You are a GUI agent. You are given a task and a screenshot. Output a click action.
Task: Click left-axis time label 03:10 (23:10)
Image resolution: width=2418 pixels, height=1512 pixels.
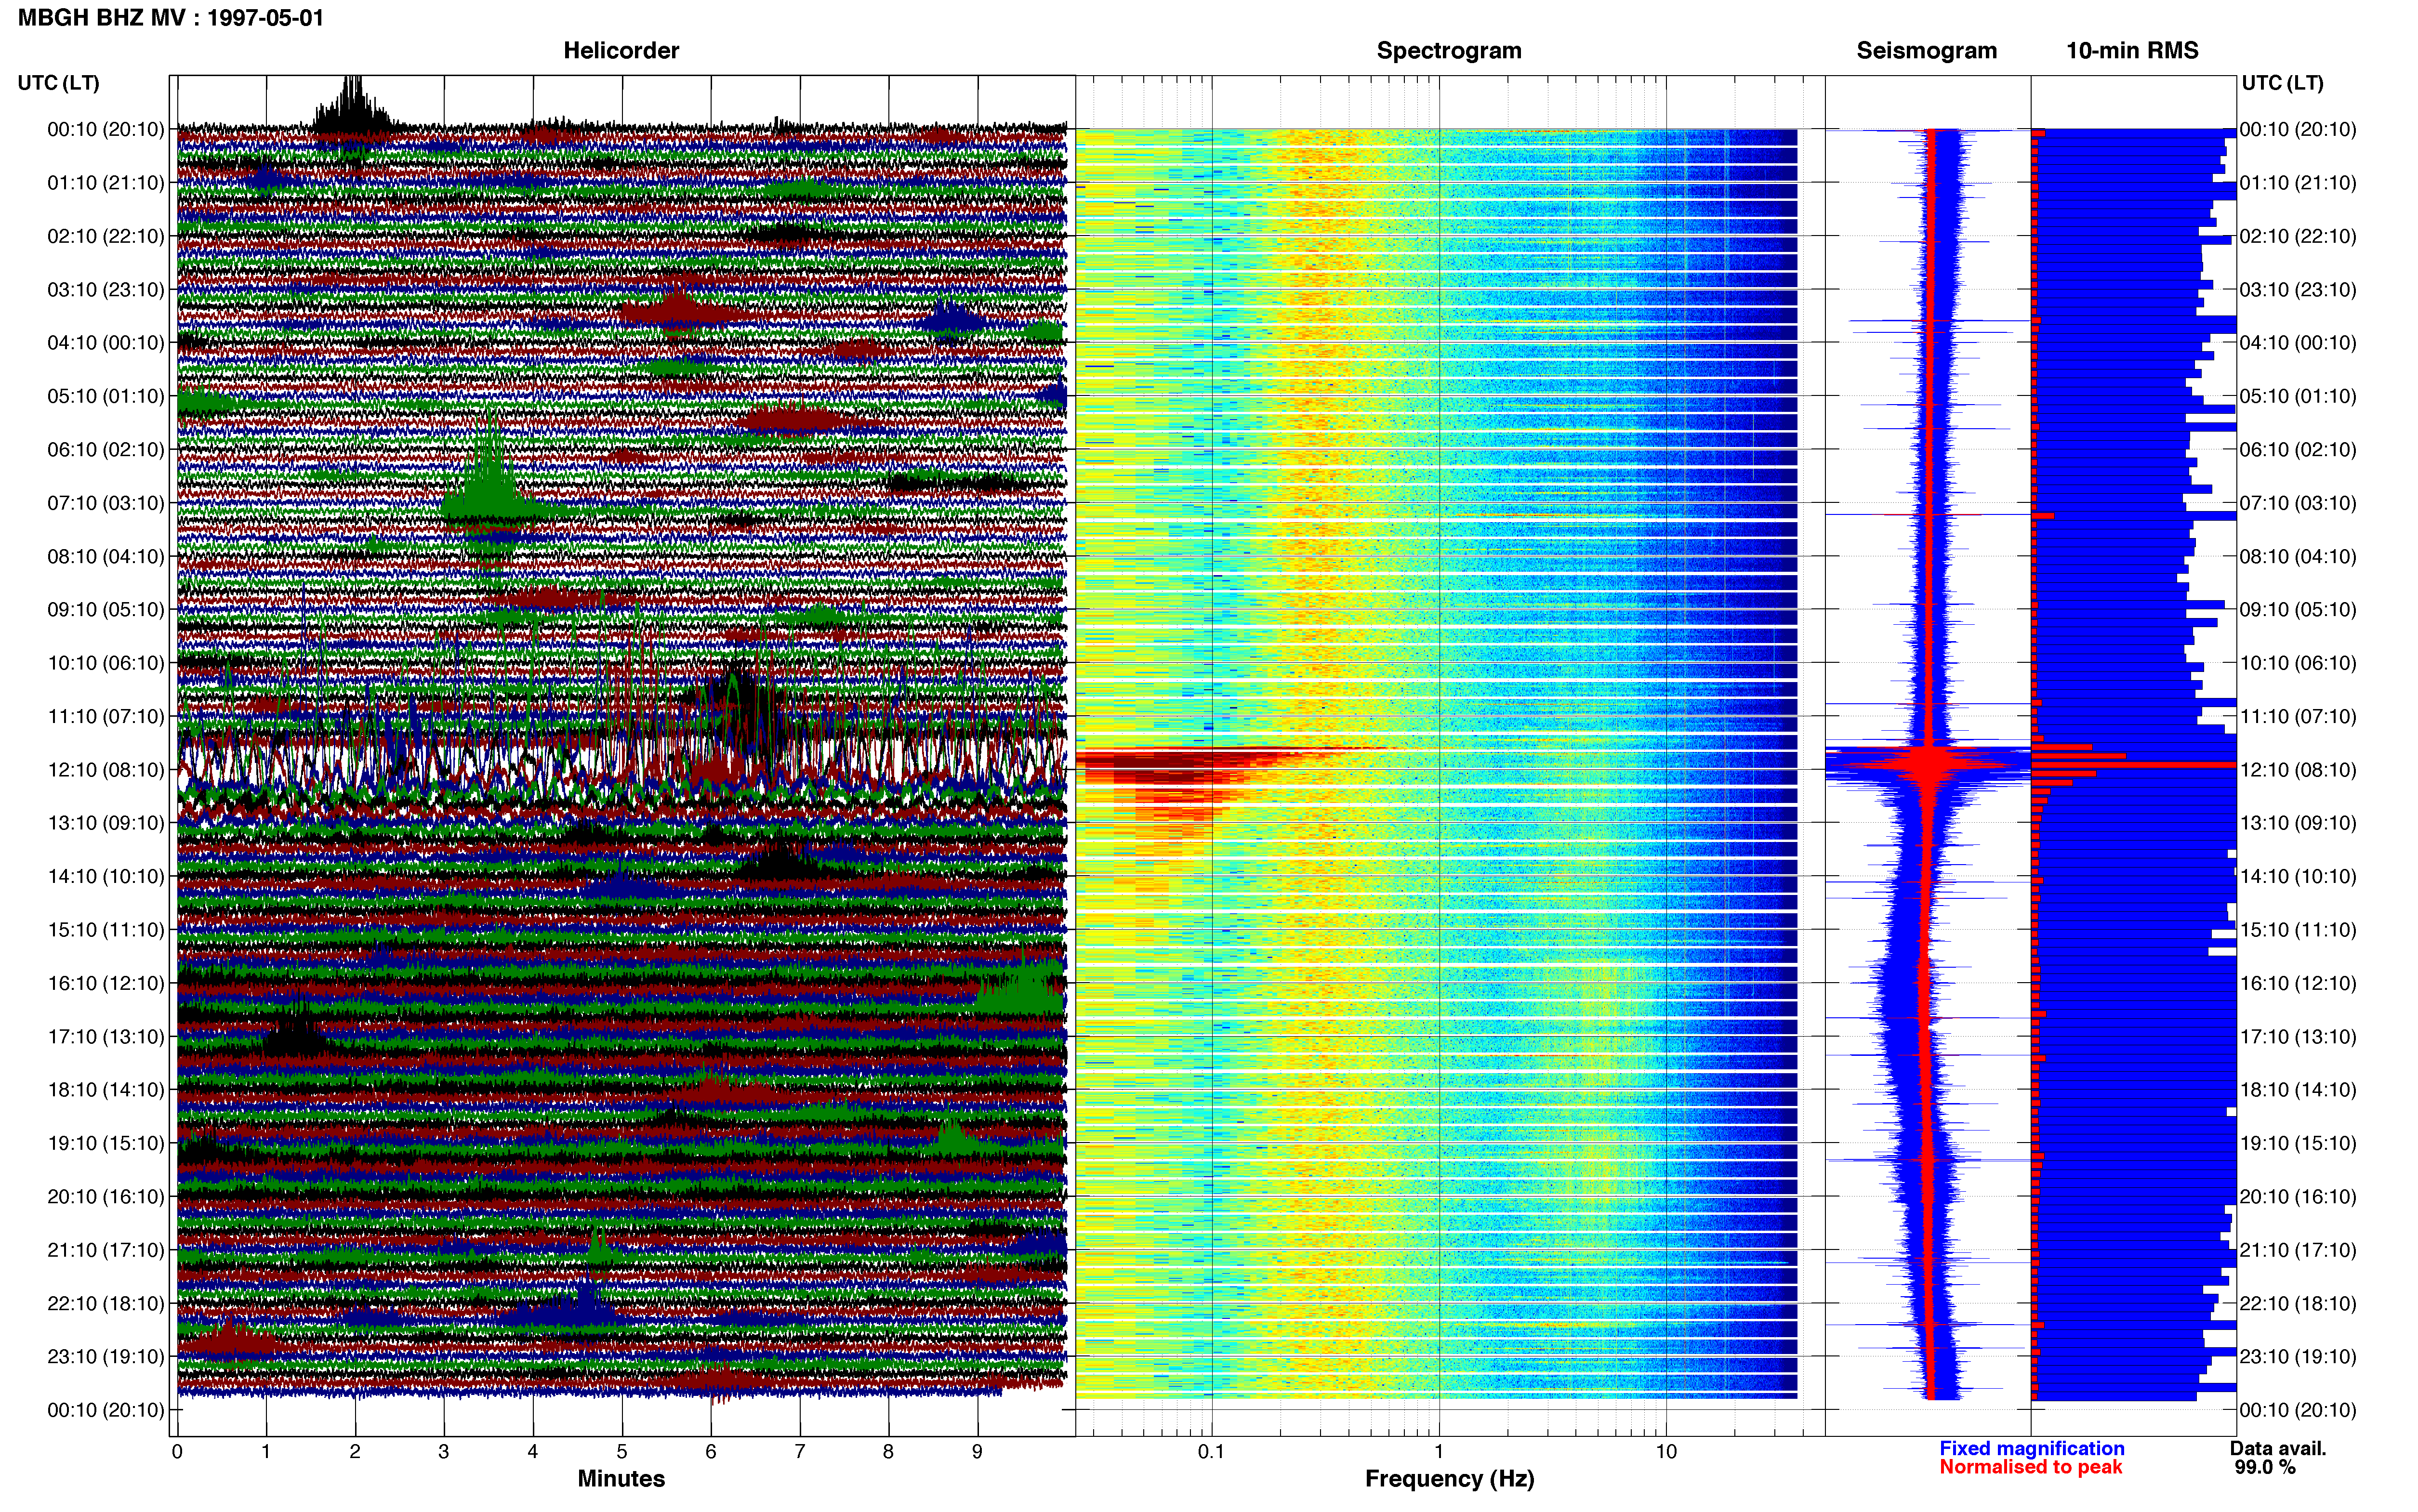tap(106, 290)
